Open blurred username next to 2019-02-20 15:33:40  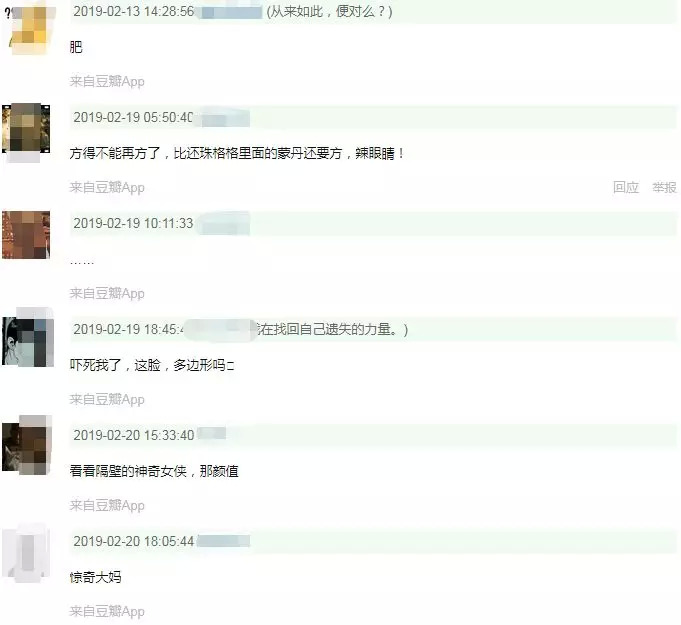tap(212, 433)
